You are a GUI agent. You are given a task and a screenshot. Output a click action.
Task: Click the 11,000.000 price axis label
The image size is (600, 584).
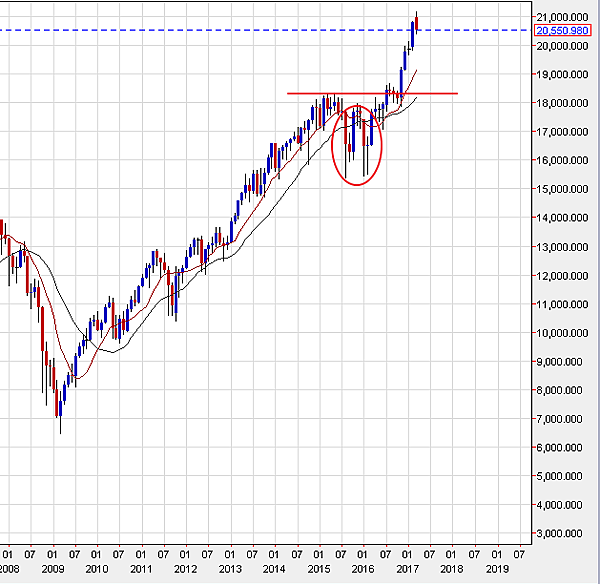(562, 304)
